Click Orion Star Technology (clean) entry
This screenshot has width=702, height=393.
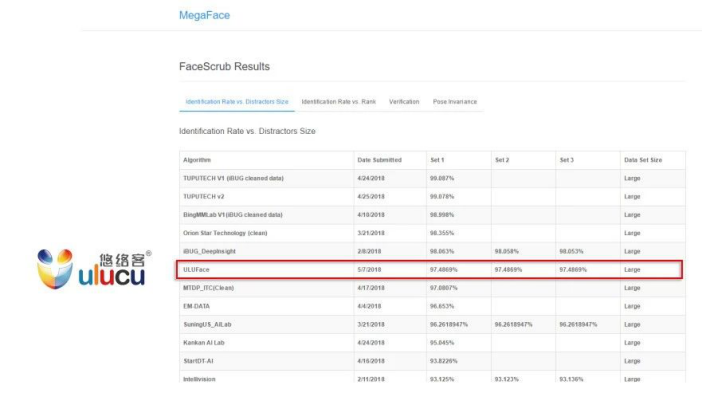(x=225, y=233)
